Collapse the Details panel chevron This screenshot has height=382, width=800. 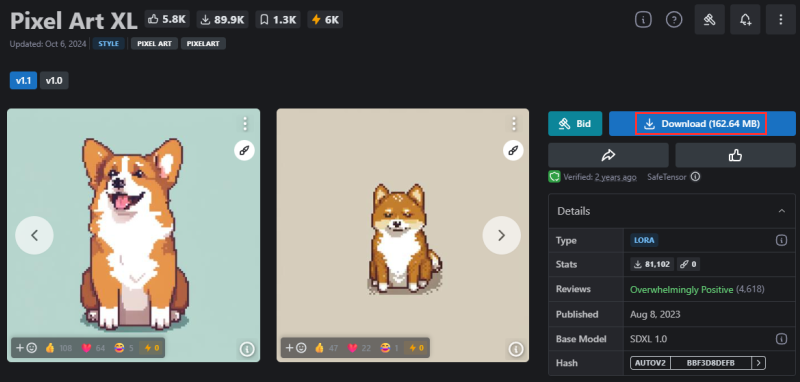point(782,211)
